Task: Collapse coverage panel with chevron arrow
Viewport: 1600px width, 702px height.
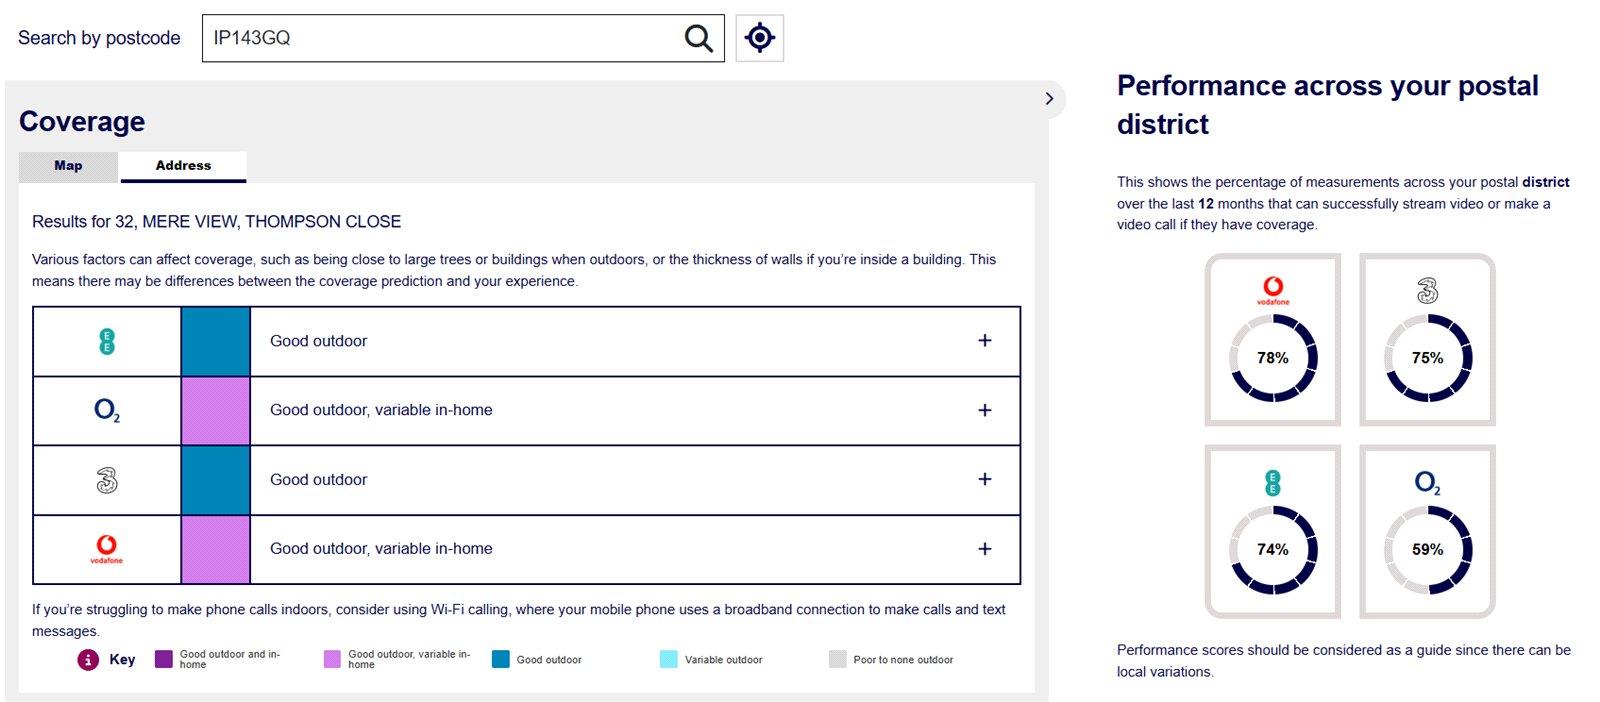Action: (1049, 98)
